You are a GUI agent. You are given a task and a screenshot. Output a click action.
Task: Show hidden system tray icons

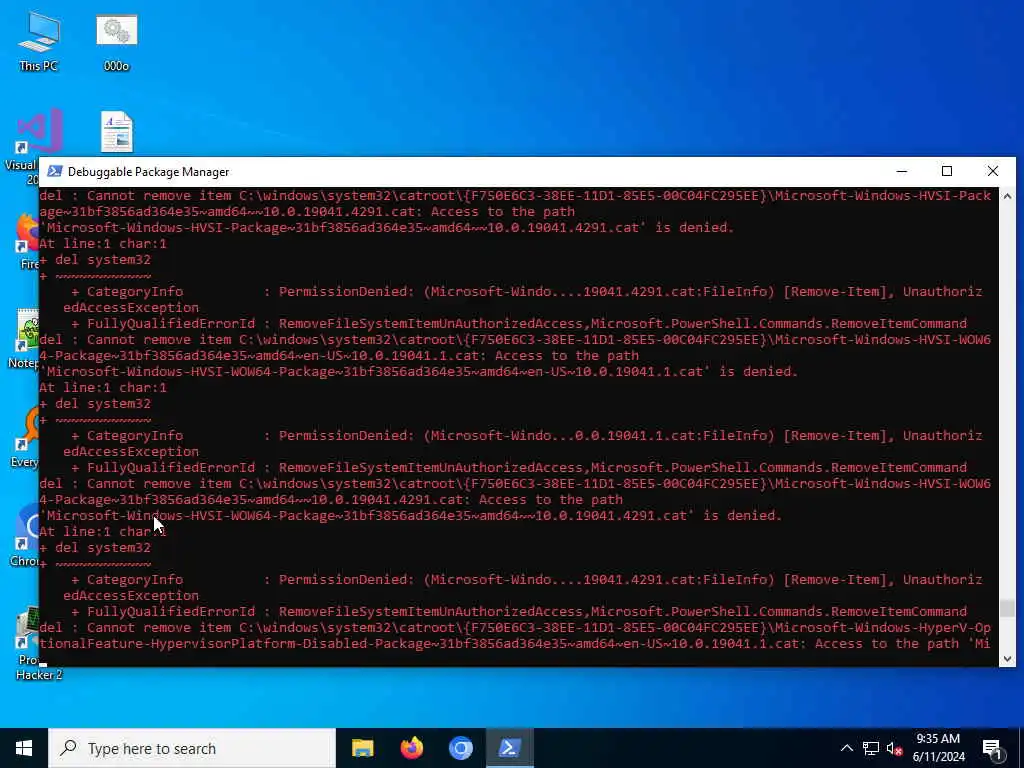(846, 748)
